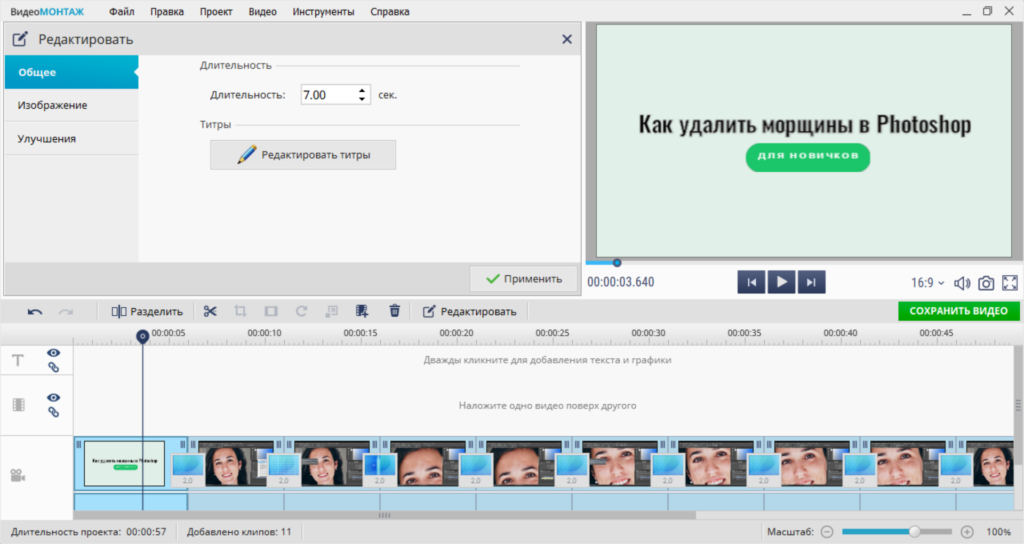Delete the selected clip with trash icon
The image size is (1024, 544).
pyautogui.click(x=394, y=311)
